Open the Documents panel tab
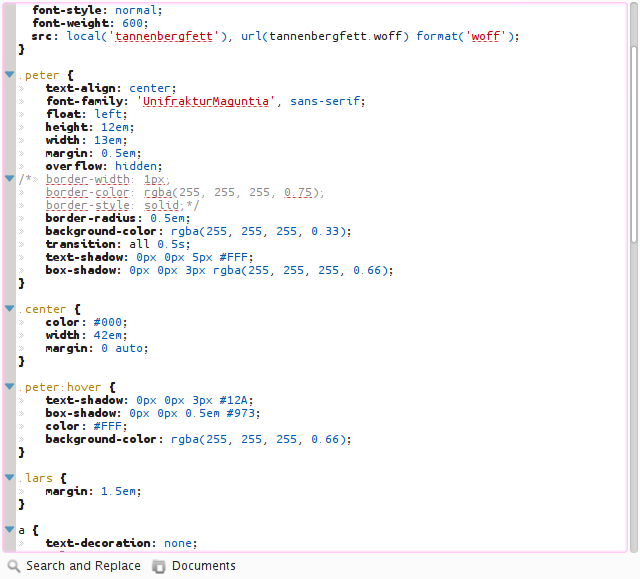The width and height of the screenshot is (640, 579). pyautogui.click(x=194, y=566)
